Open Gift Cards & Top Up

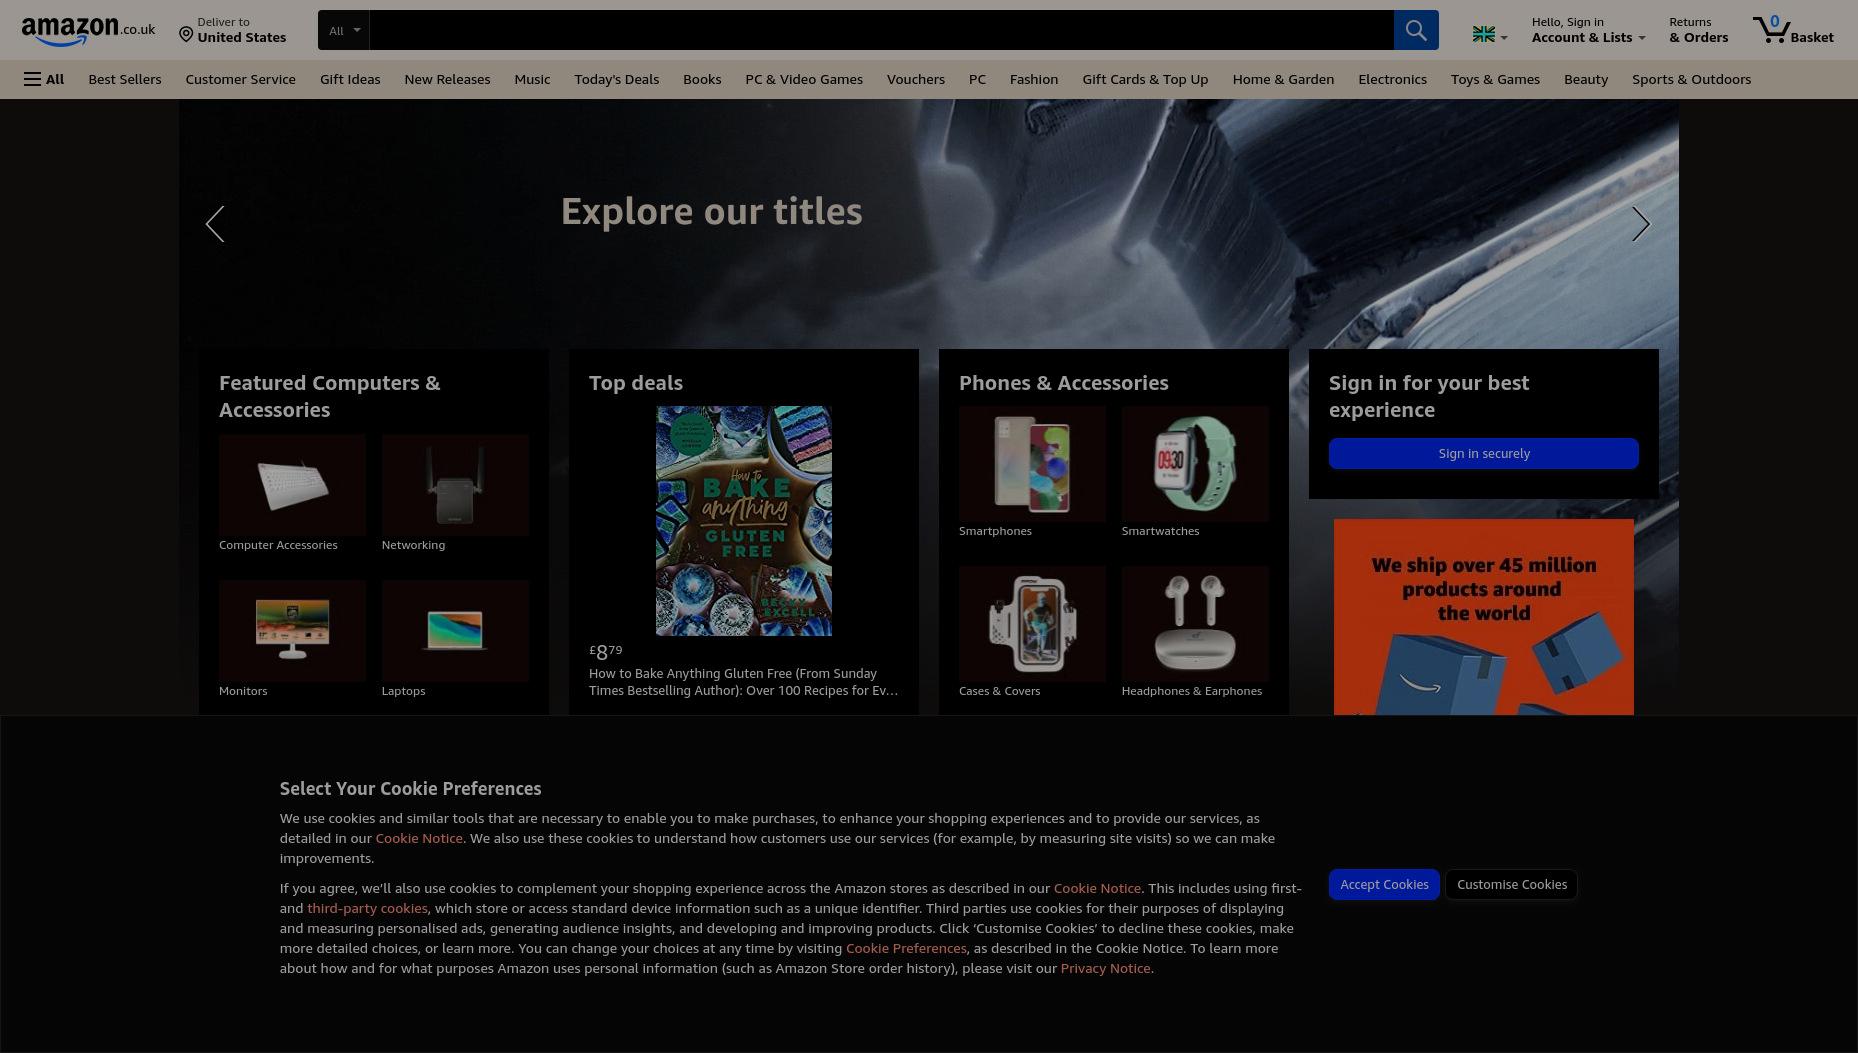1145,79
